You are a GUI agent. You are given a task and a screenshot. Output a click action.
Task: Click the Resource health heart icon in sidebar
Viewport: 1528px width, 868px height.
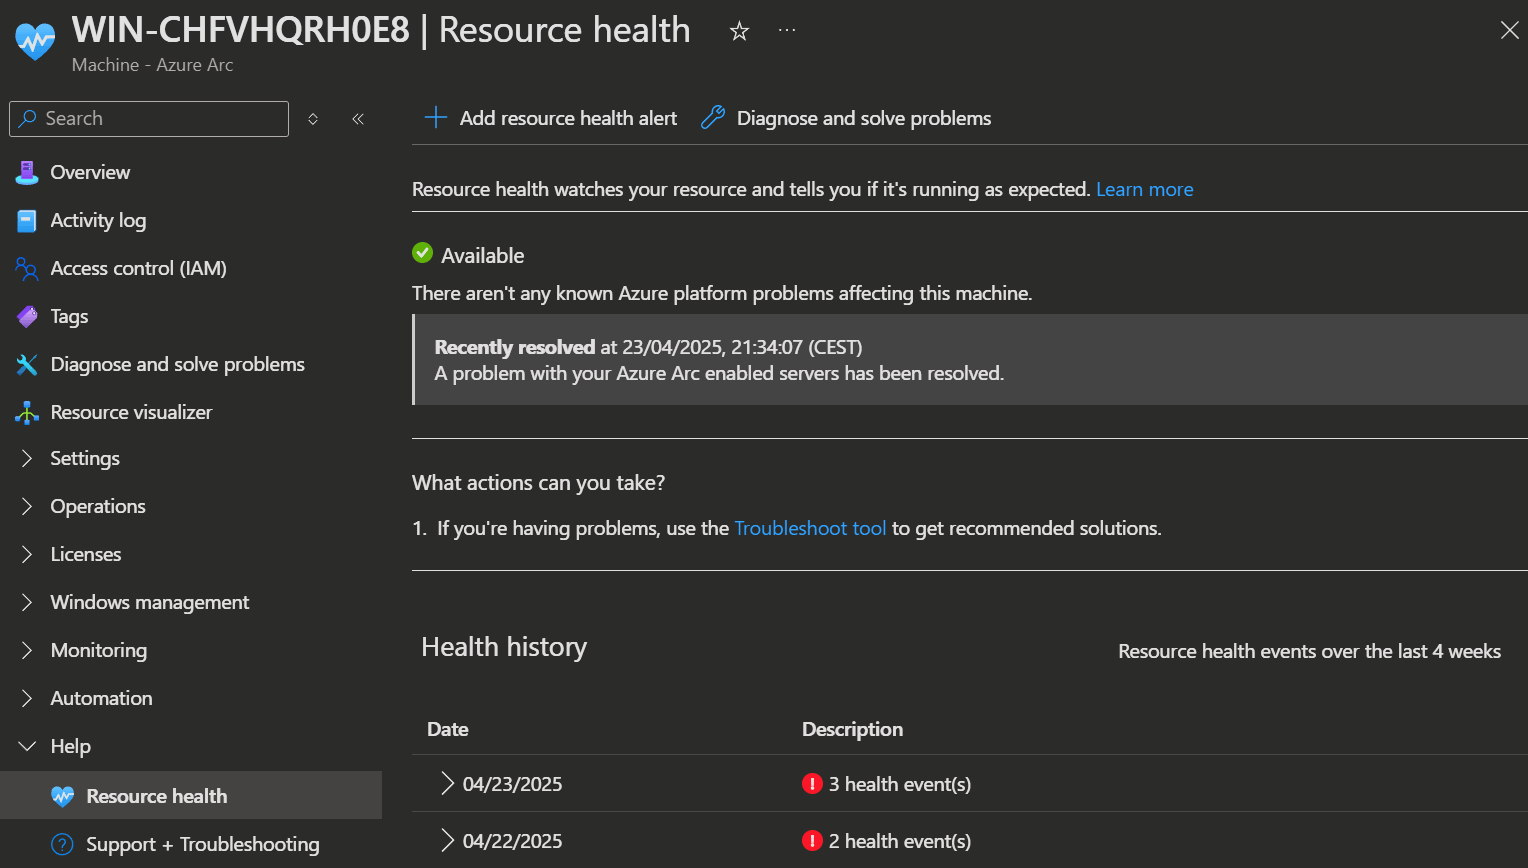tap(62, 796)
